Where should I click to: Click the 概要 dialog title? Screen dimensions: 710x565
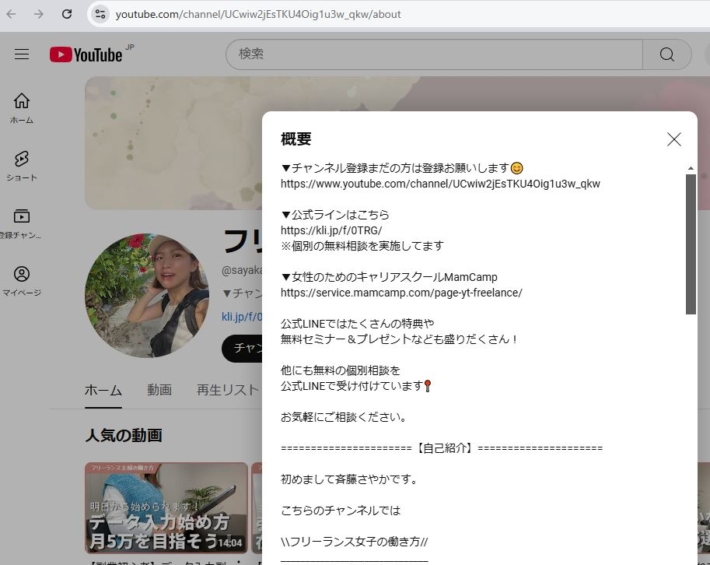click(296, 139)
